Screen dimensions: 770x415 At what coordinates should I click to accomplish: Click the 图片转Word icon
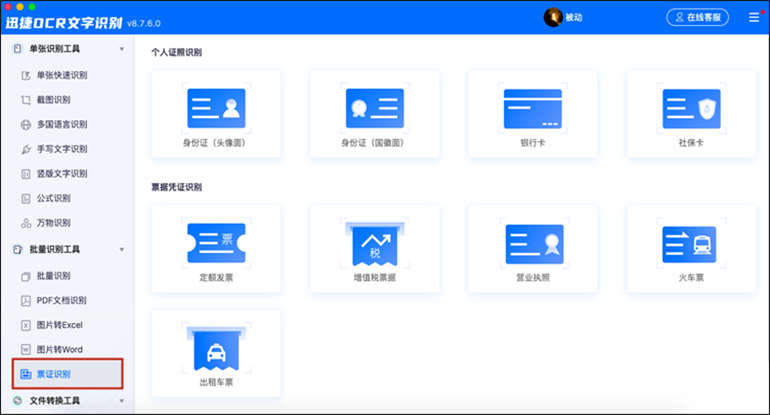(26, 350)
